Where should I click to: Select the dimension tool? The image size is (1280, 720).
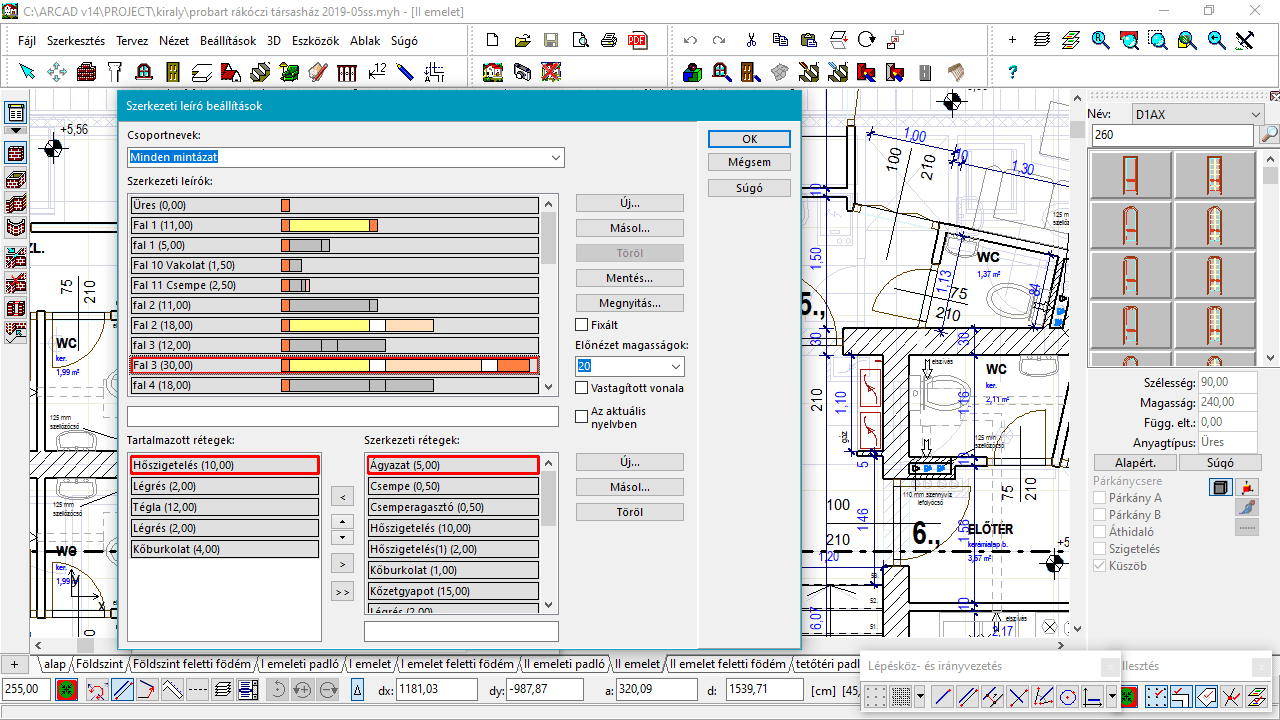tap(377, 72)
